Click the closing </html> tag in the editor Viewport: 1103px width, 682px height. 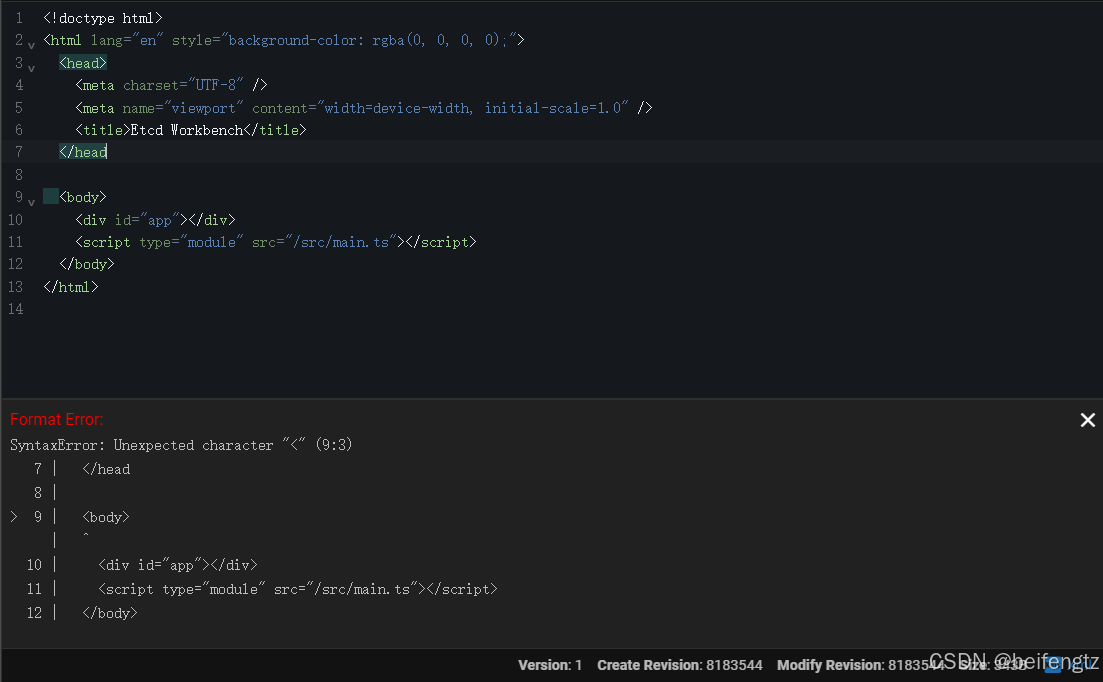coord(70,287)
